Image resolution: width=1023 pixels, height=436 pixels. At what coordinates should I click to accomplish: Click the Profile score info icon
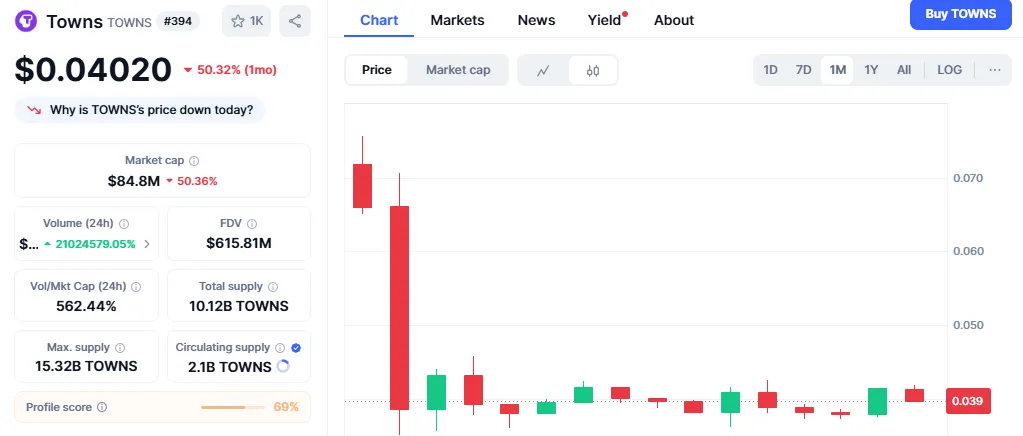pos(103,407)
